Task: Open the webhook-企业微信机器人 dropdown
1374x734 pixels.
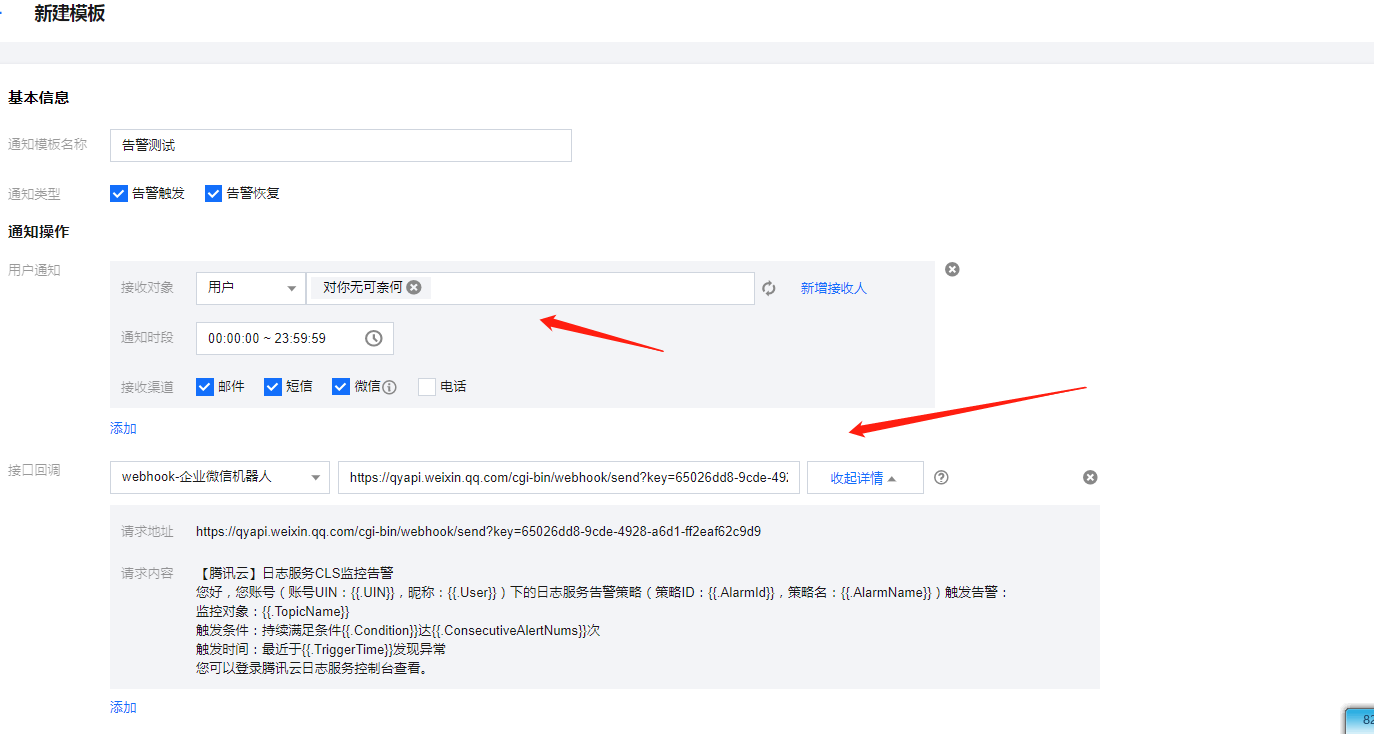Action: pyautogui.click(x=220, y=477)
